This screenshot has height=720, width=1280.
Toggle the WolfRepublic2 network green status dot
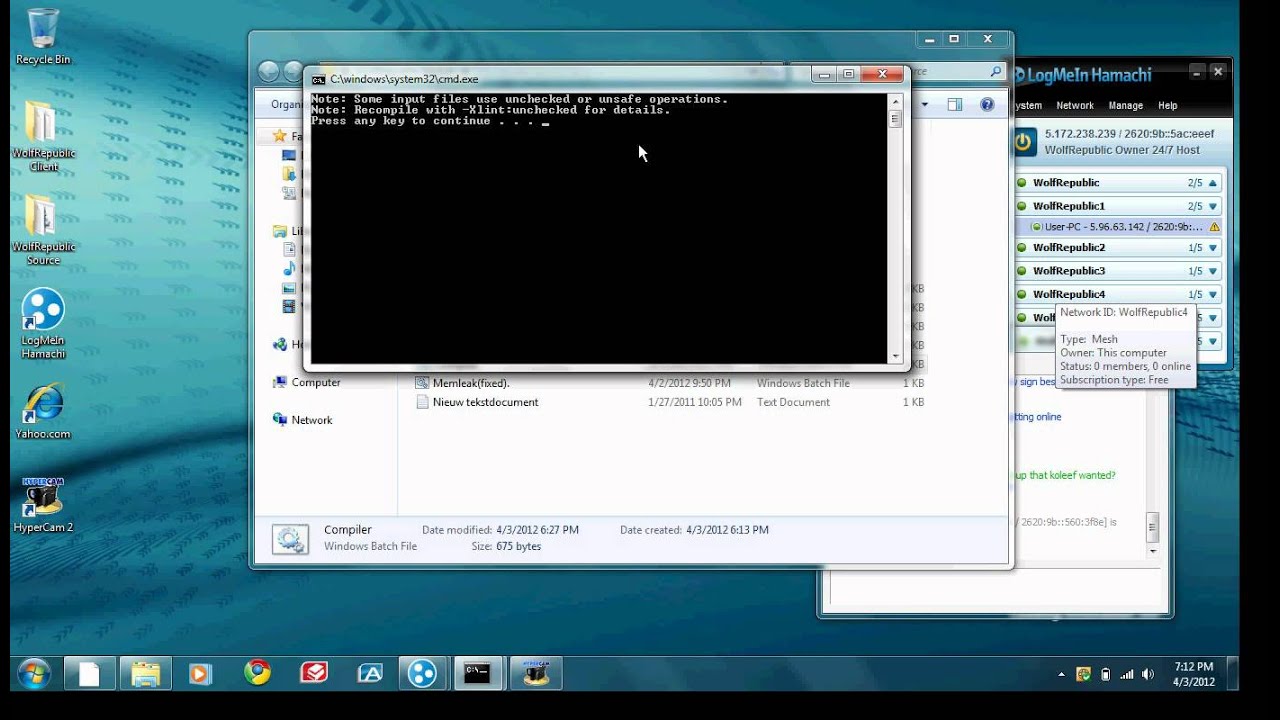click(x=1022, y=248)
